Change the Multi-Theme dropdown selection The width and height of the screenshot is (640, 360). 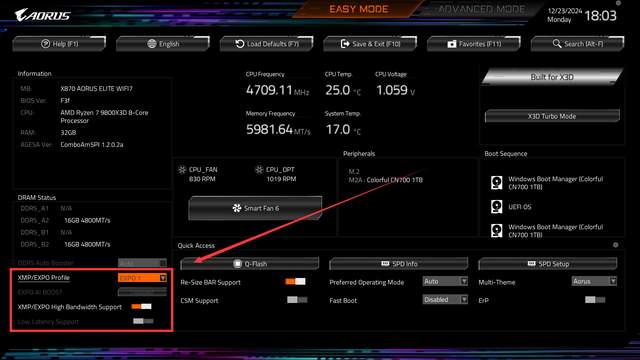click(x=594, y=281)
